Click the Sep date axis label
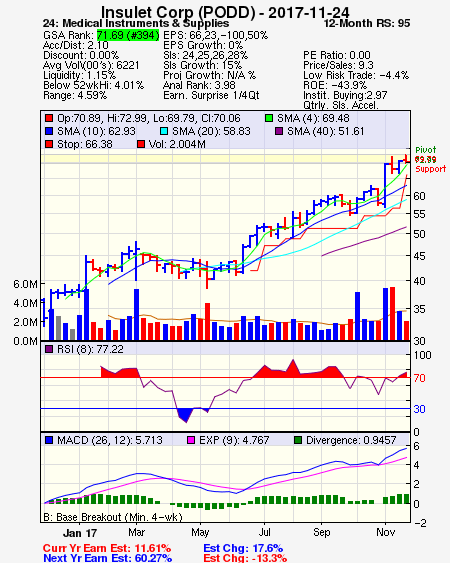The width and height of the screenshot is (450, 563). (x=321, y=532)
